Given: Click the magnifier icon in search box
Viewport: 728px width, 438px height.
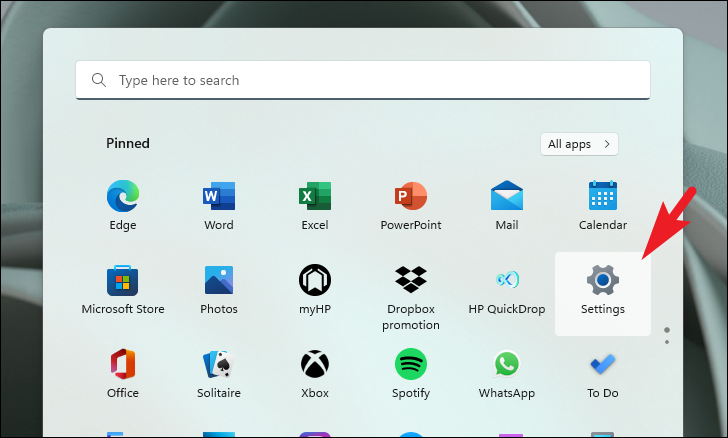Looking at the screenshot, I should point(98,80).
